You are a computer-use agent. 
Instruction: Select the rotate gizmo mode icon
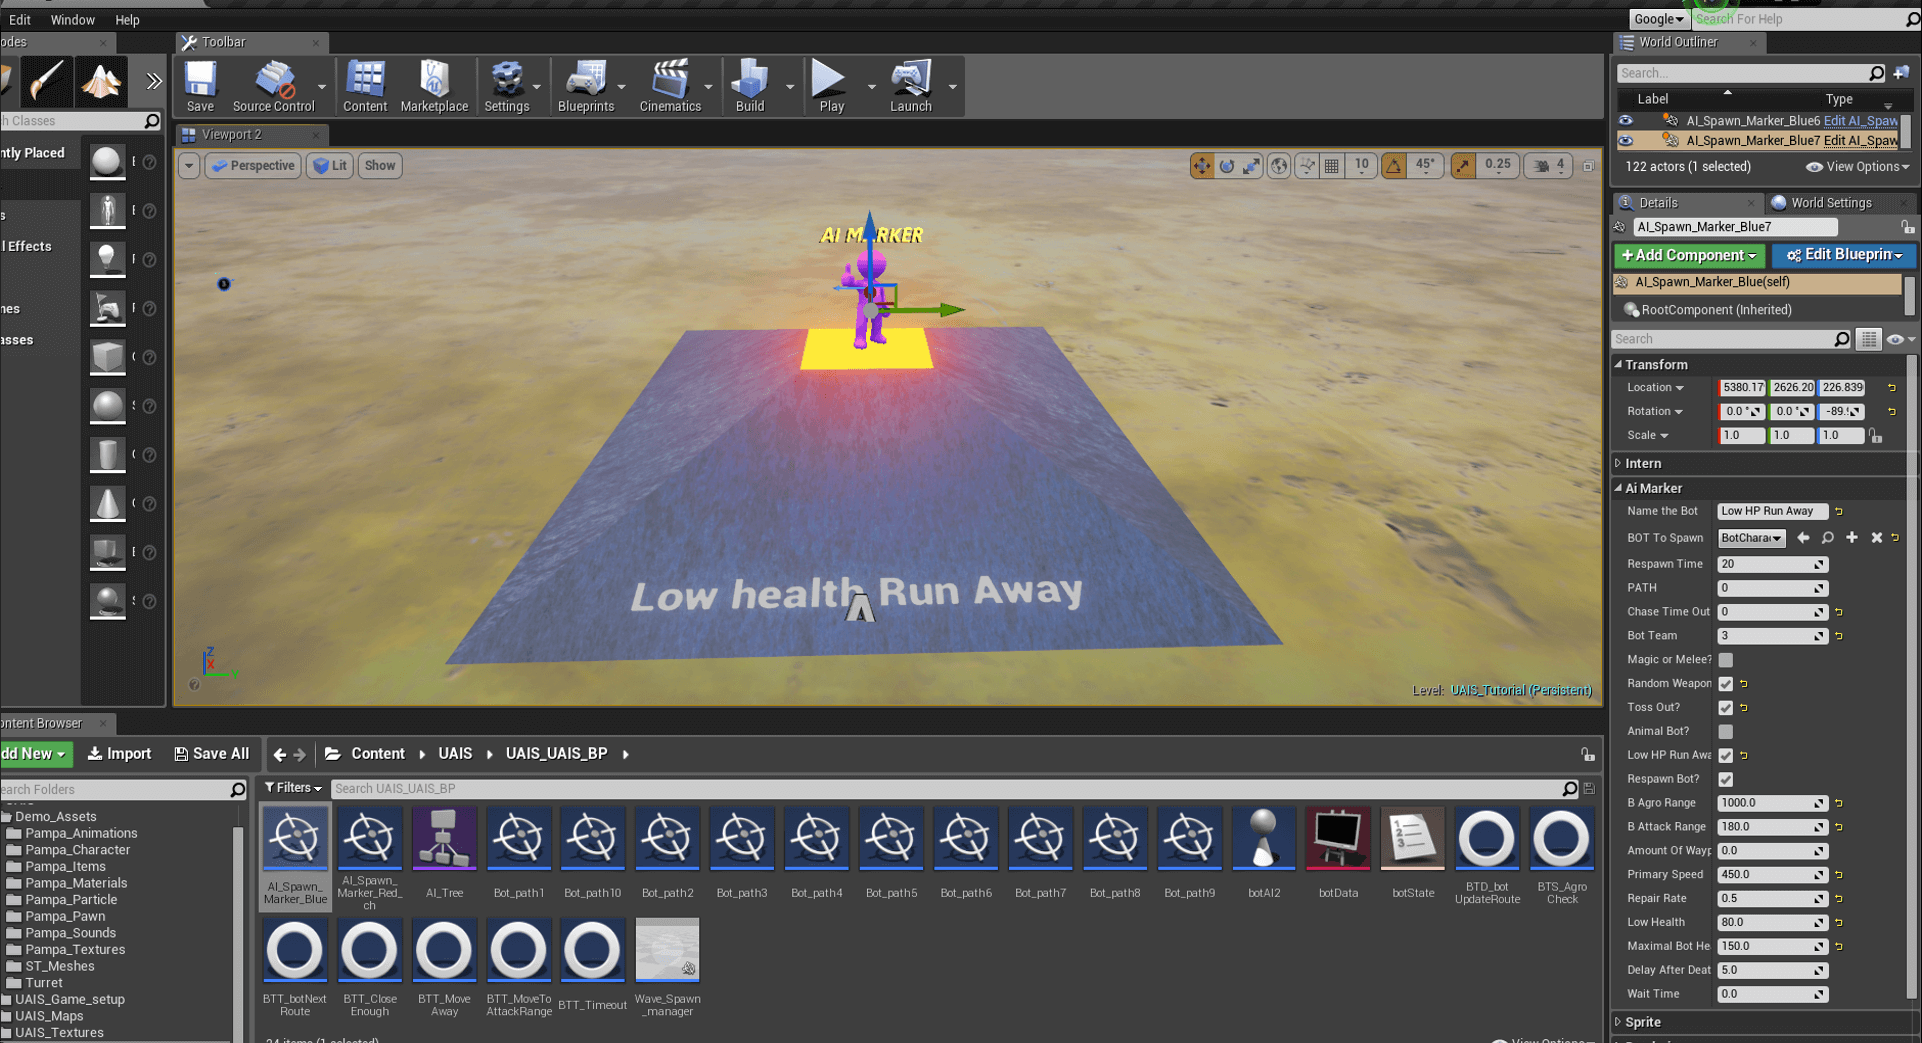click(1226, 166)
